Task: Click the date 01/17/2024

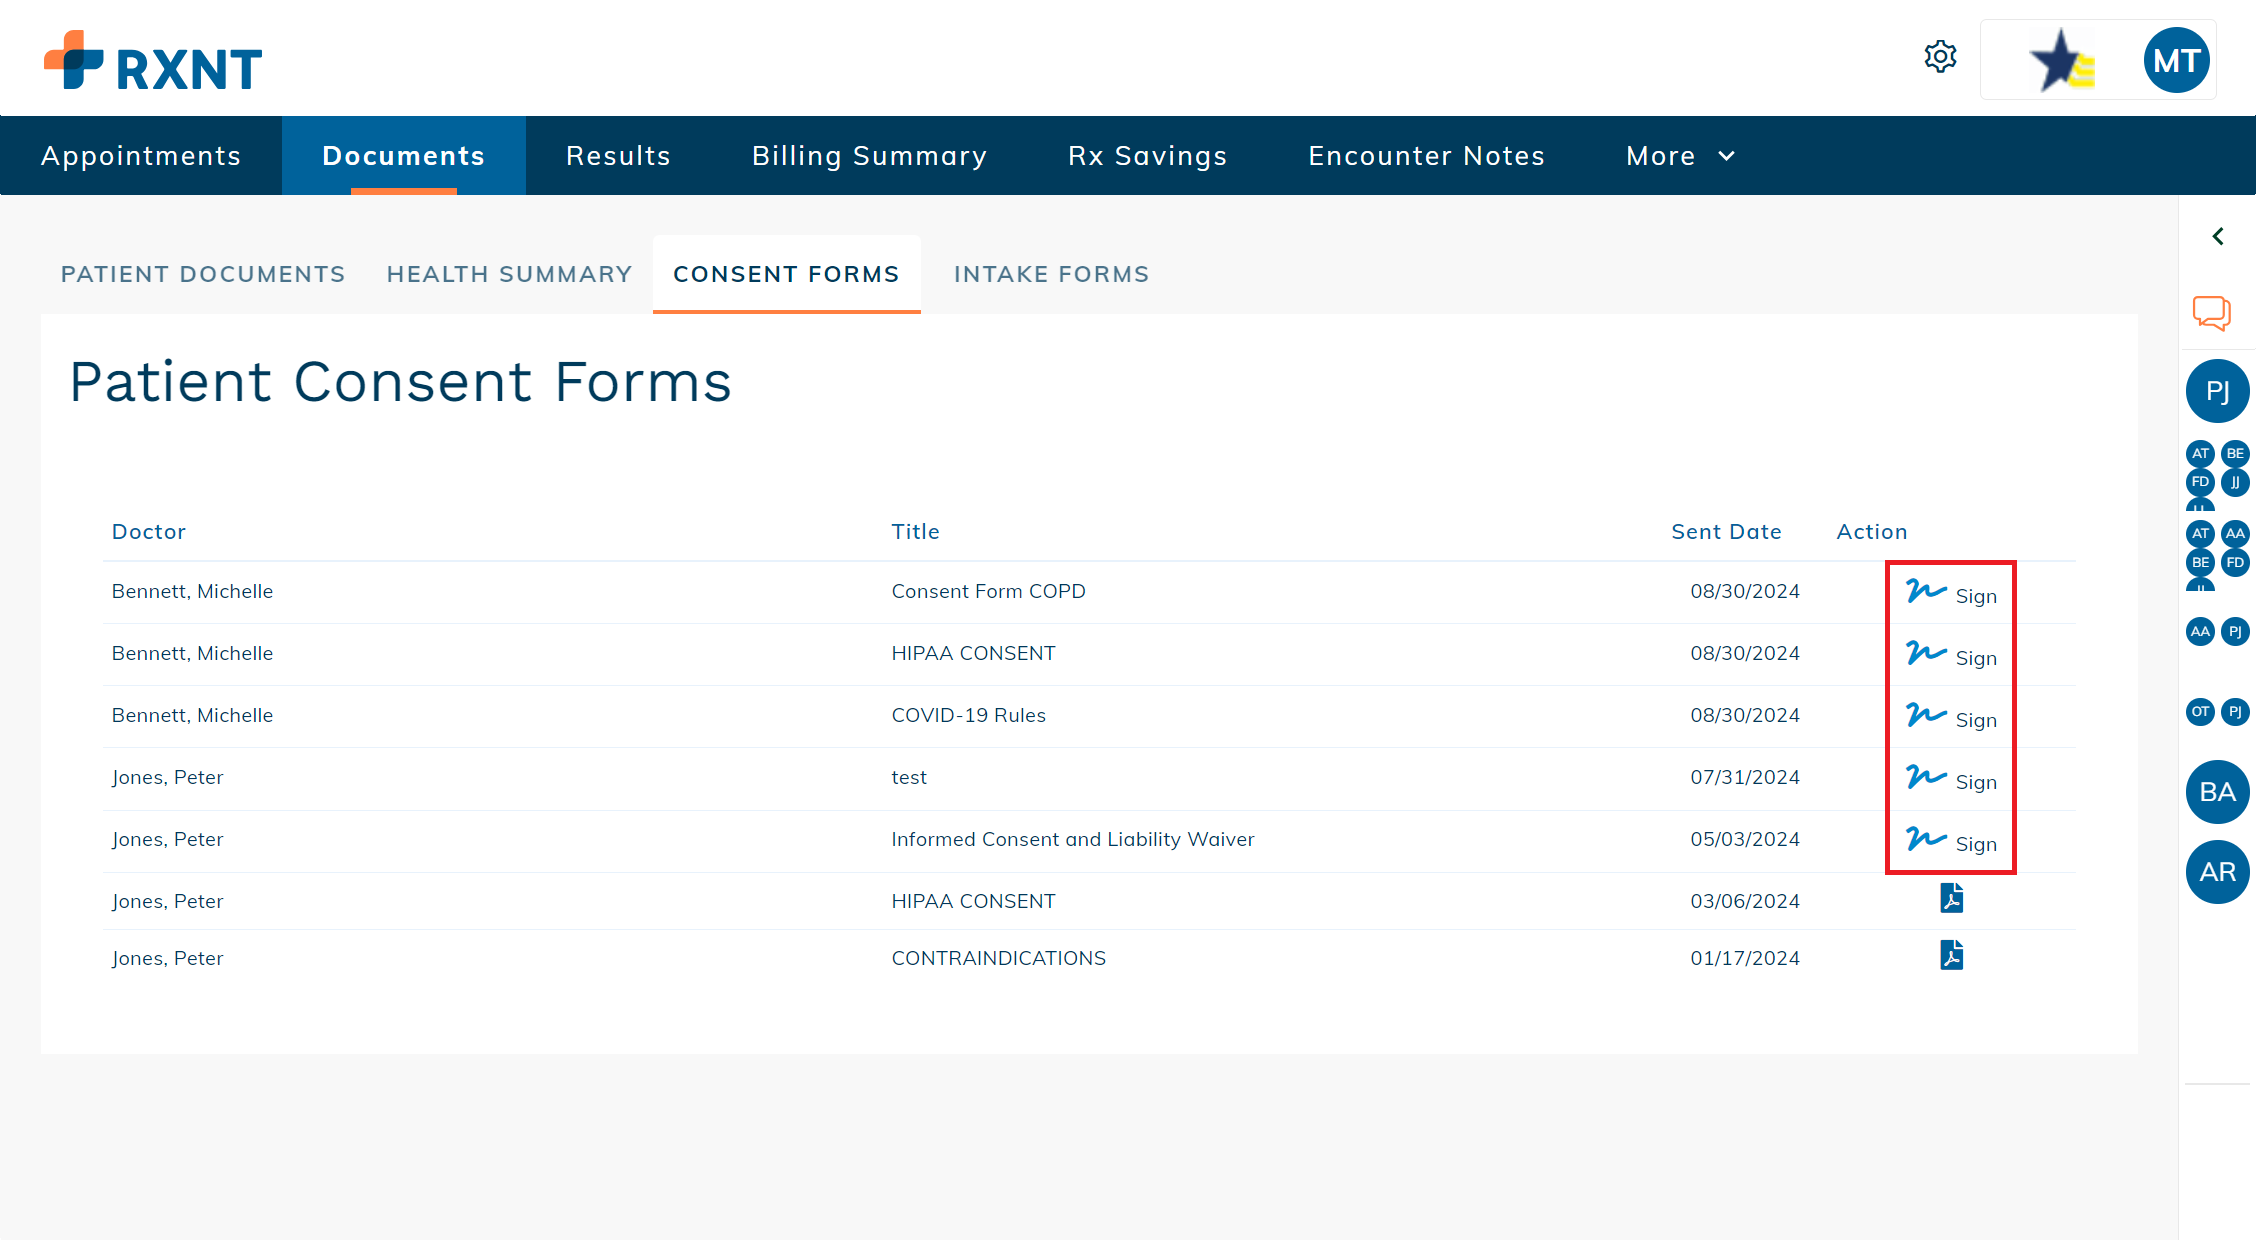Action: (1745, 958)
